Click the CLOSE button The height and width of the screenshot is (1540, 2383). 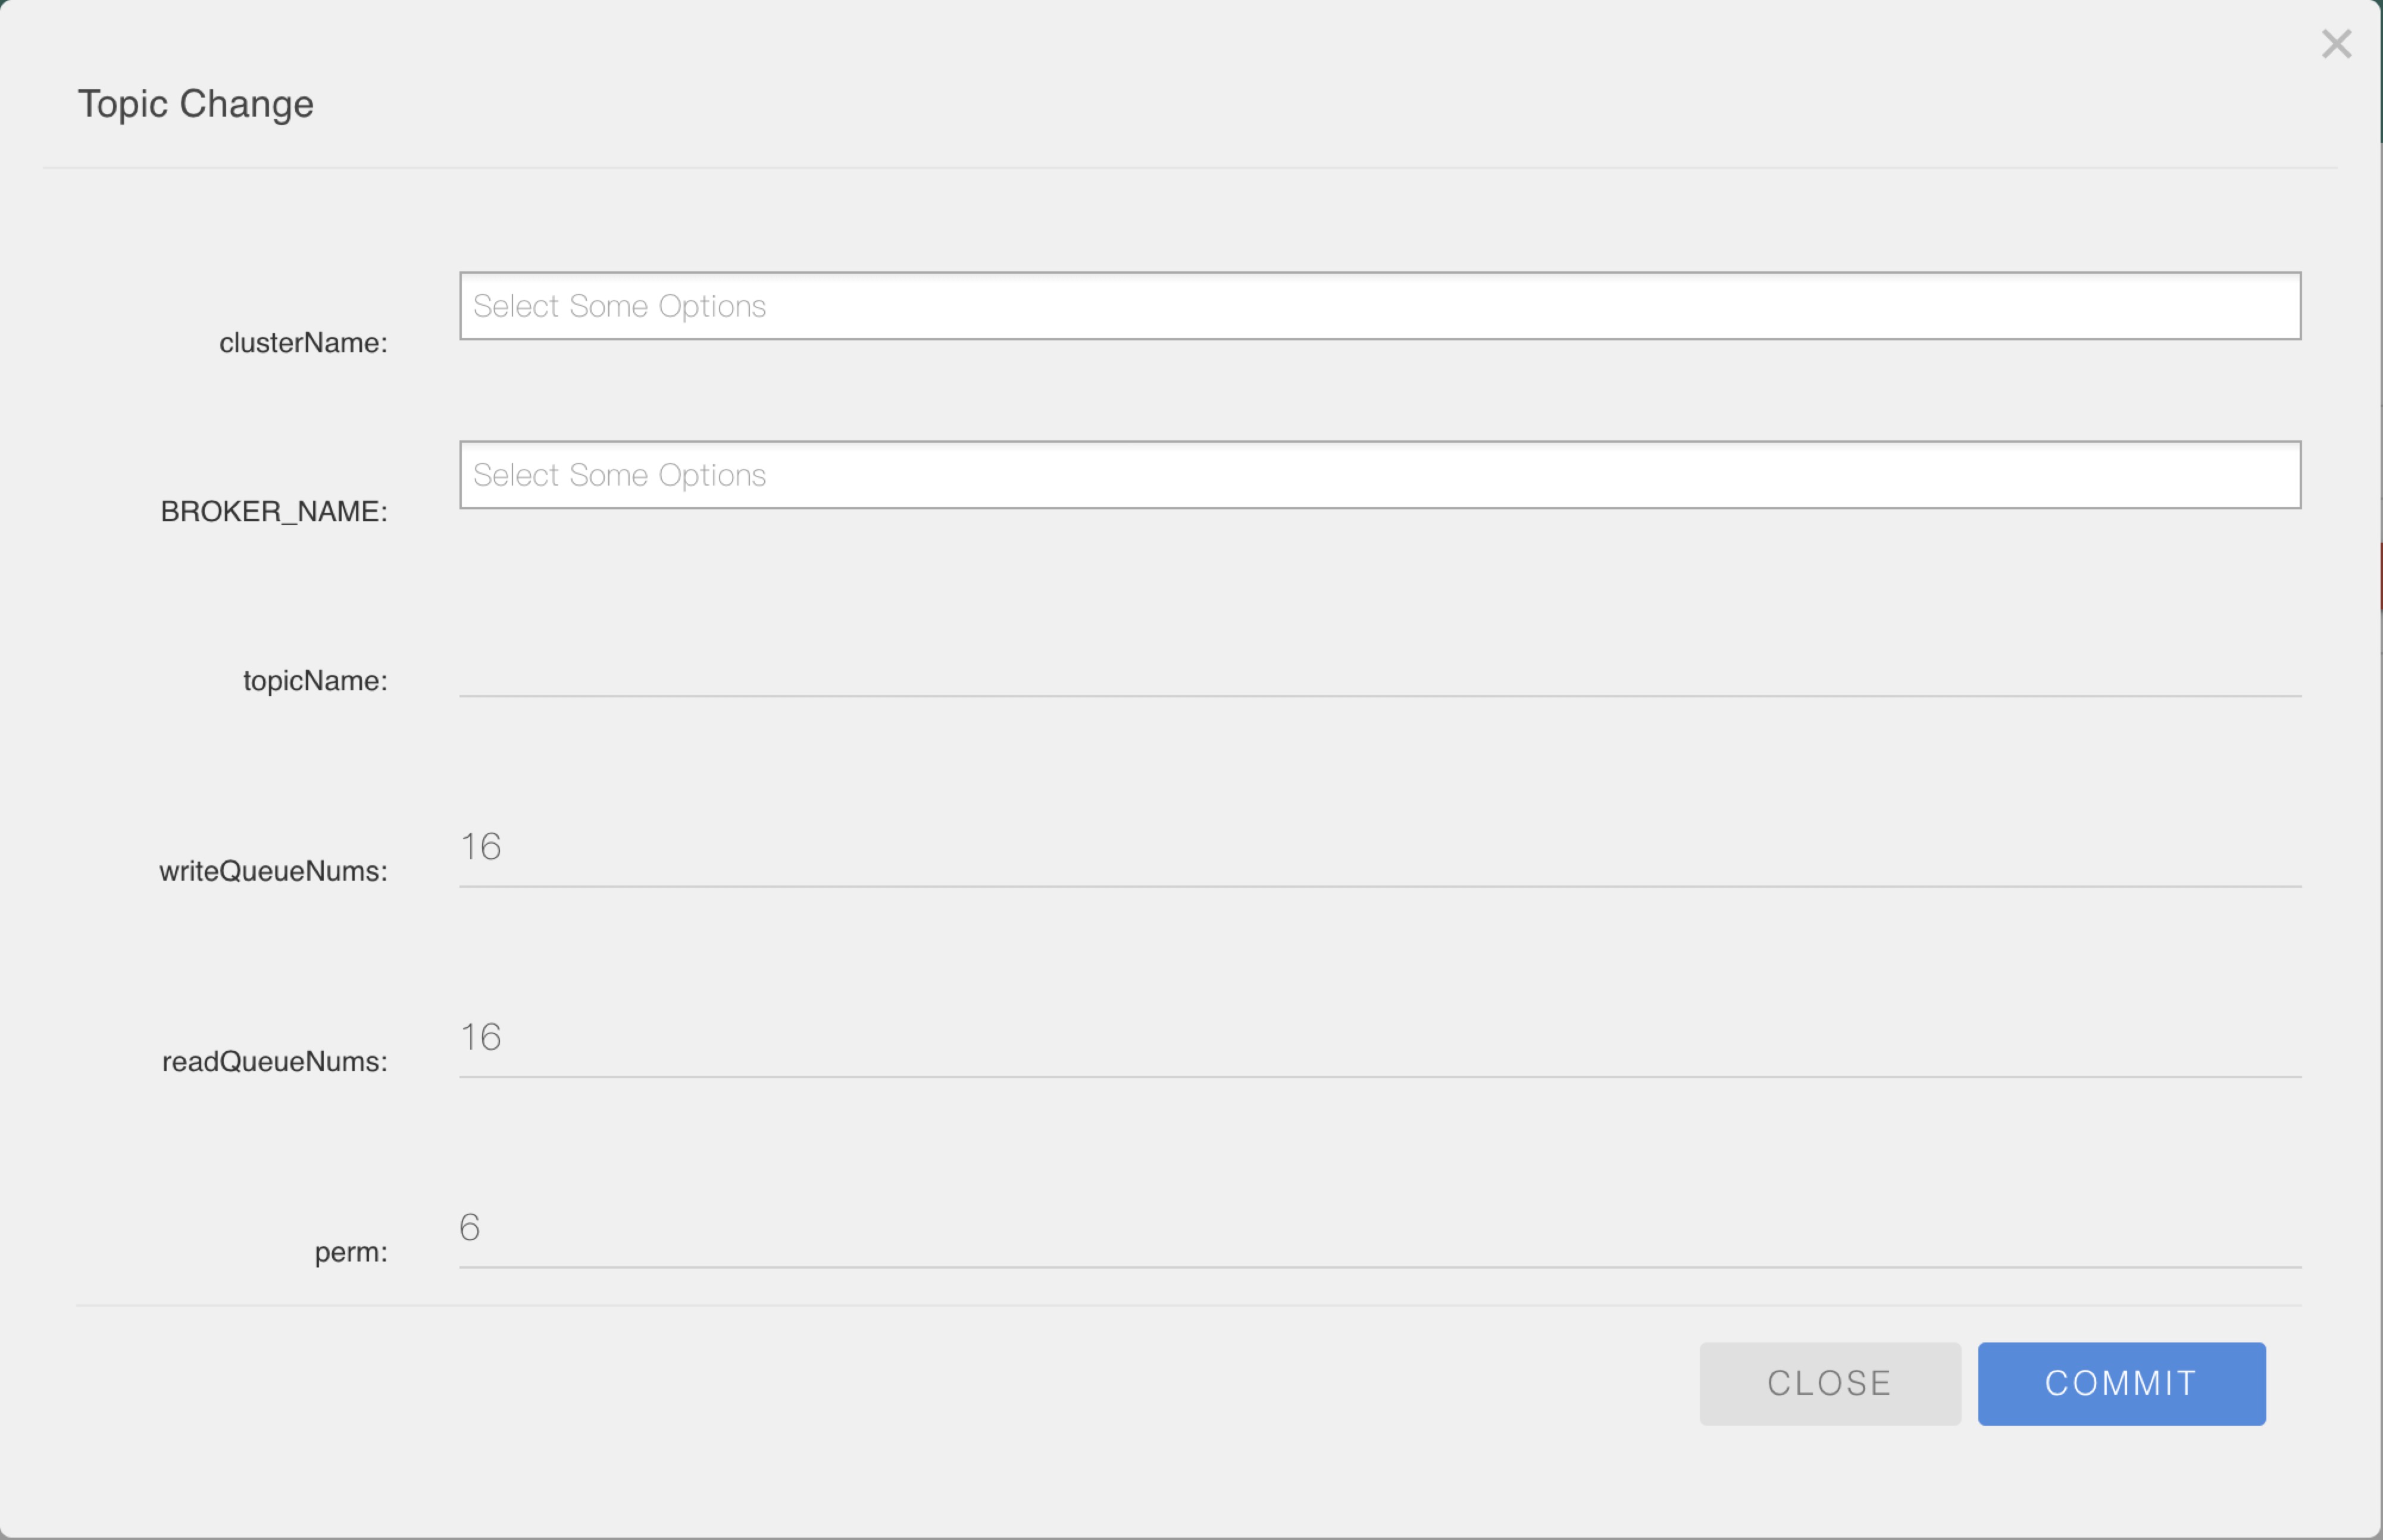[x=1829, y=1383]
